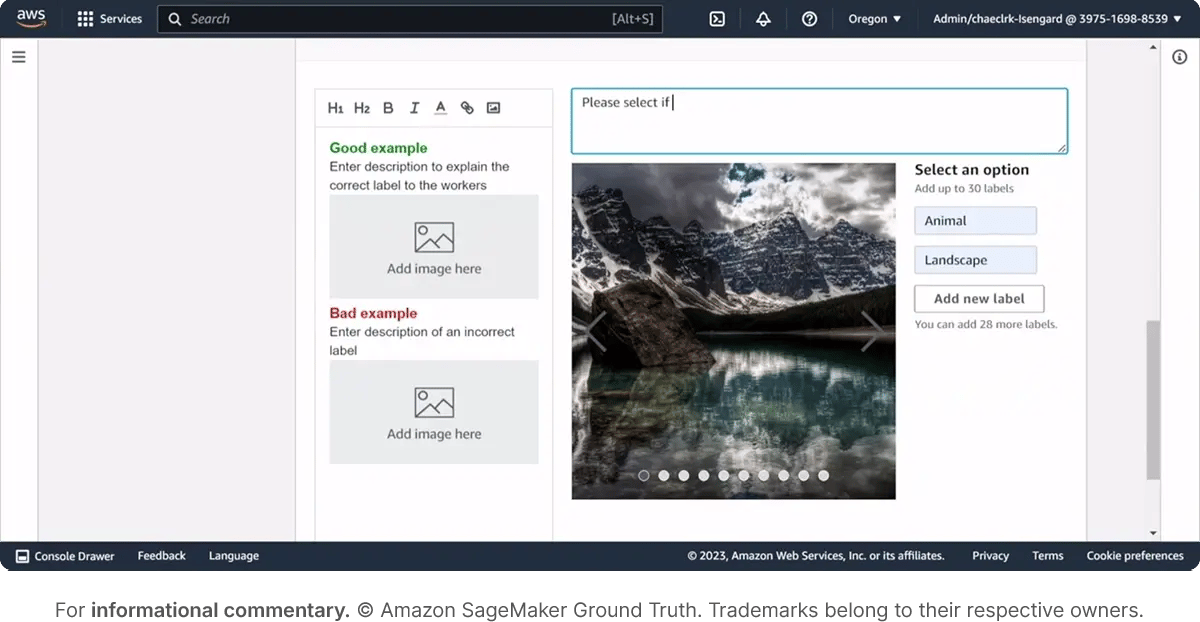1200x622 pixels.
Task: Jump to first carousel image dot
Action: [x=644, y=475]
